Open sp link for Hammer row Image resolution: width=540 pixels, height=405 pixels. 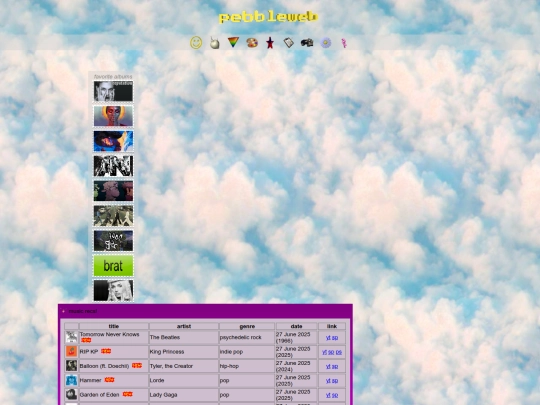335,381
